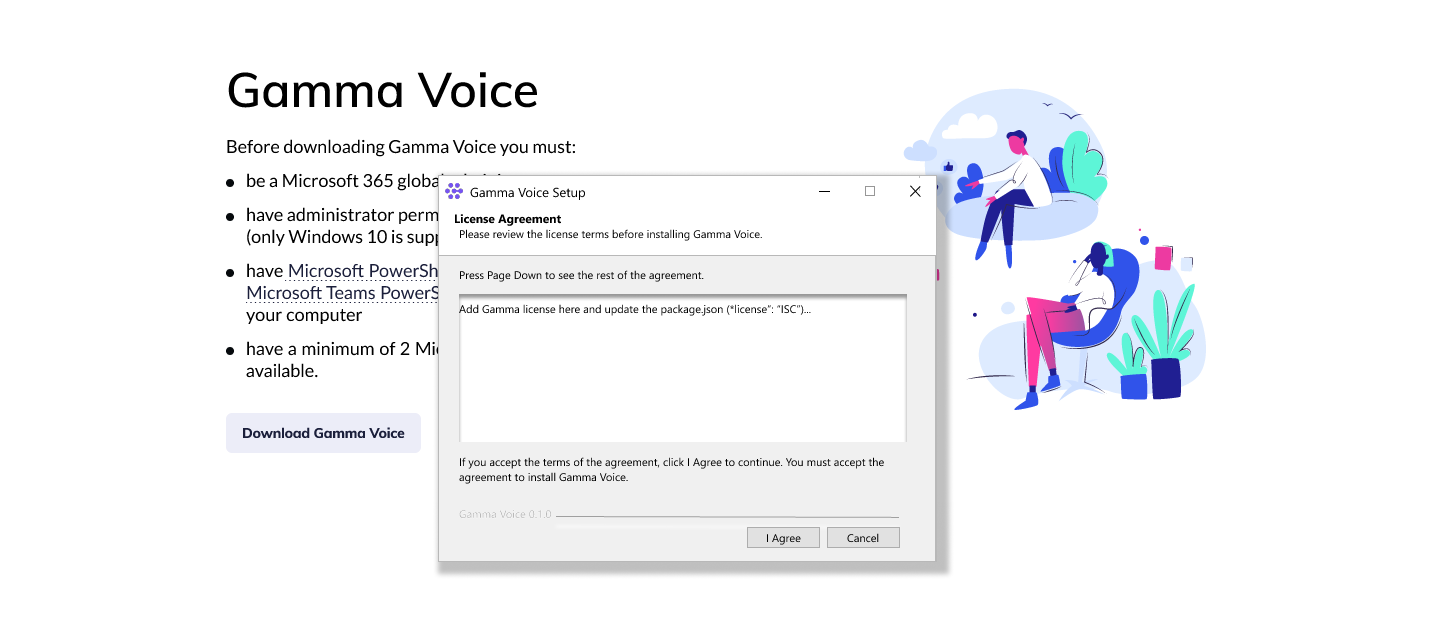Click inside the license agreement text box
The image size is (1430, 625).
tap(683, 368)
